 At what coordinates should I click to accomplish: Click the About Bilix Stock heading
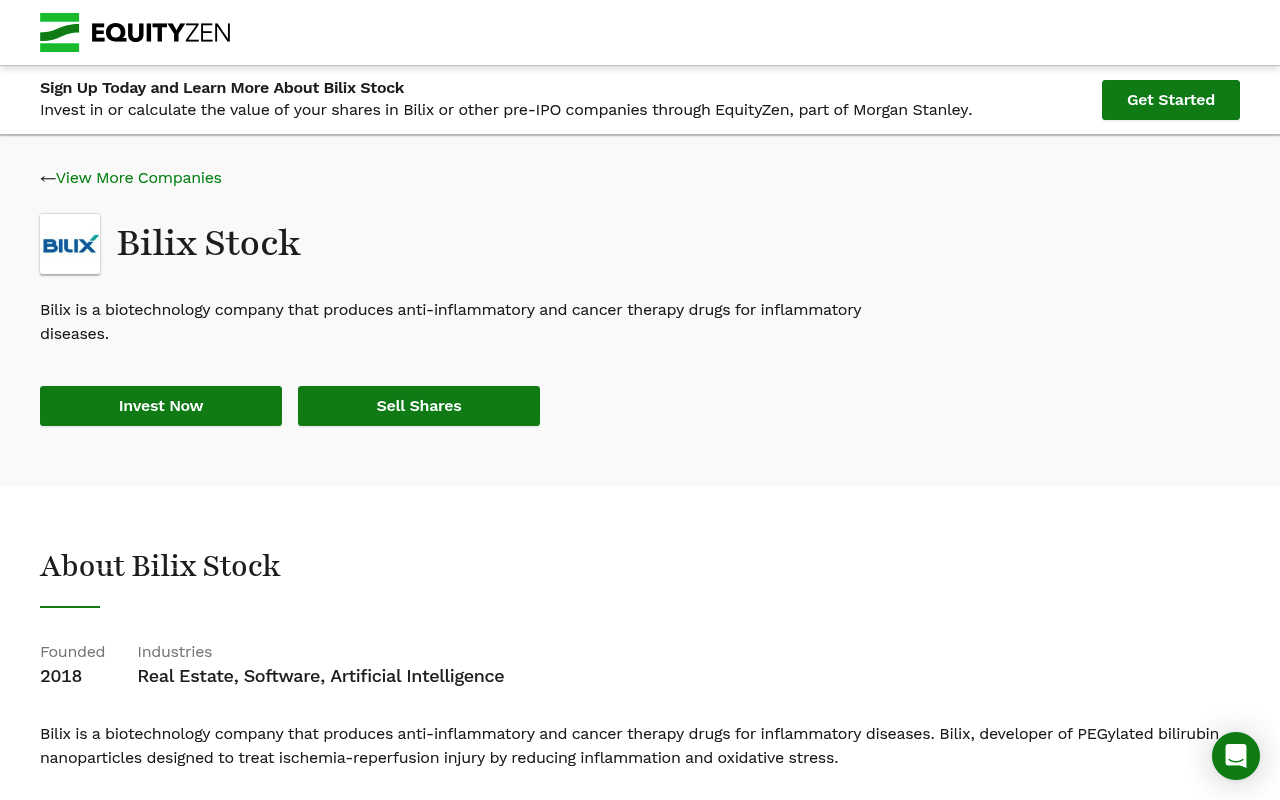coord(160,566)
